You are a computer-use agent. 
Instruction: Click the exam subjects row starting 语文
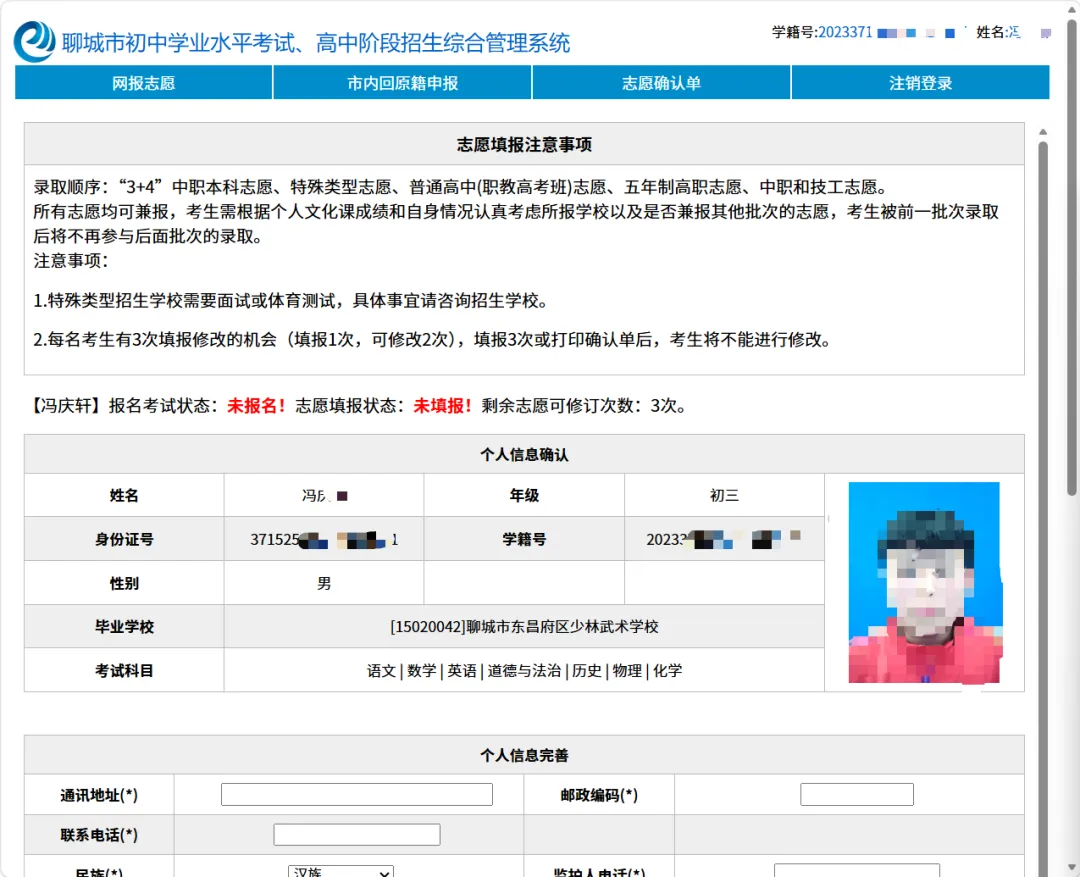[x=524, y=670]
